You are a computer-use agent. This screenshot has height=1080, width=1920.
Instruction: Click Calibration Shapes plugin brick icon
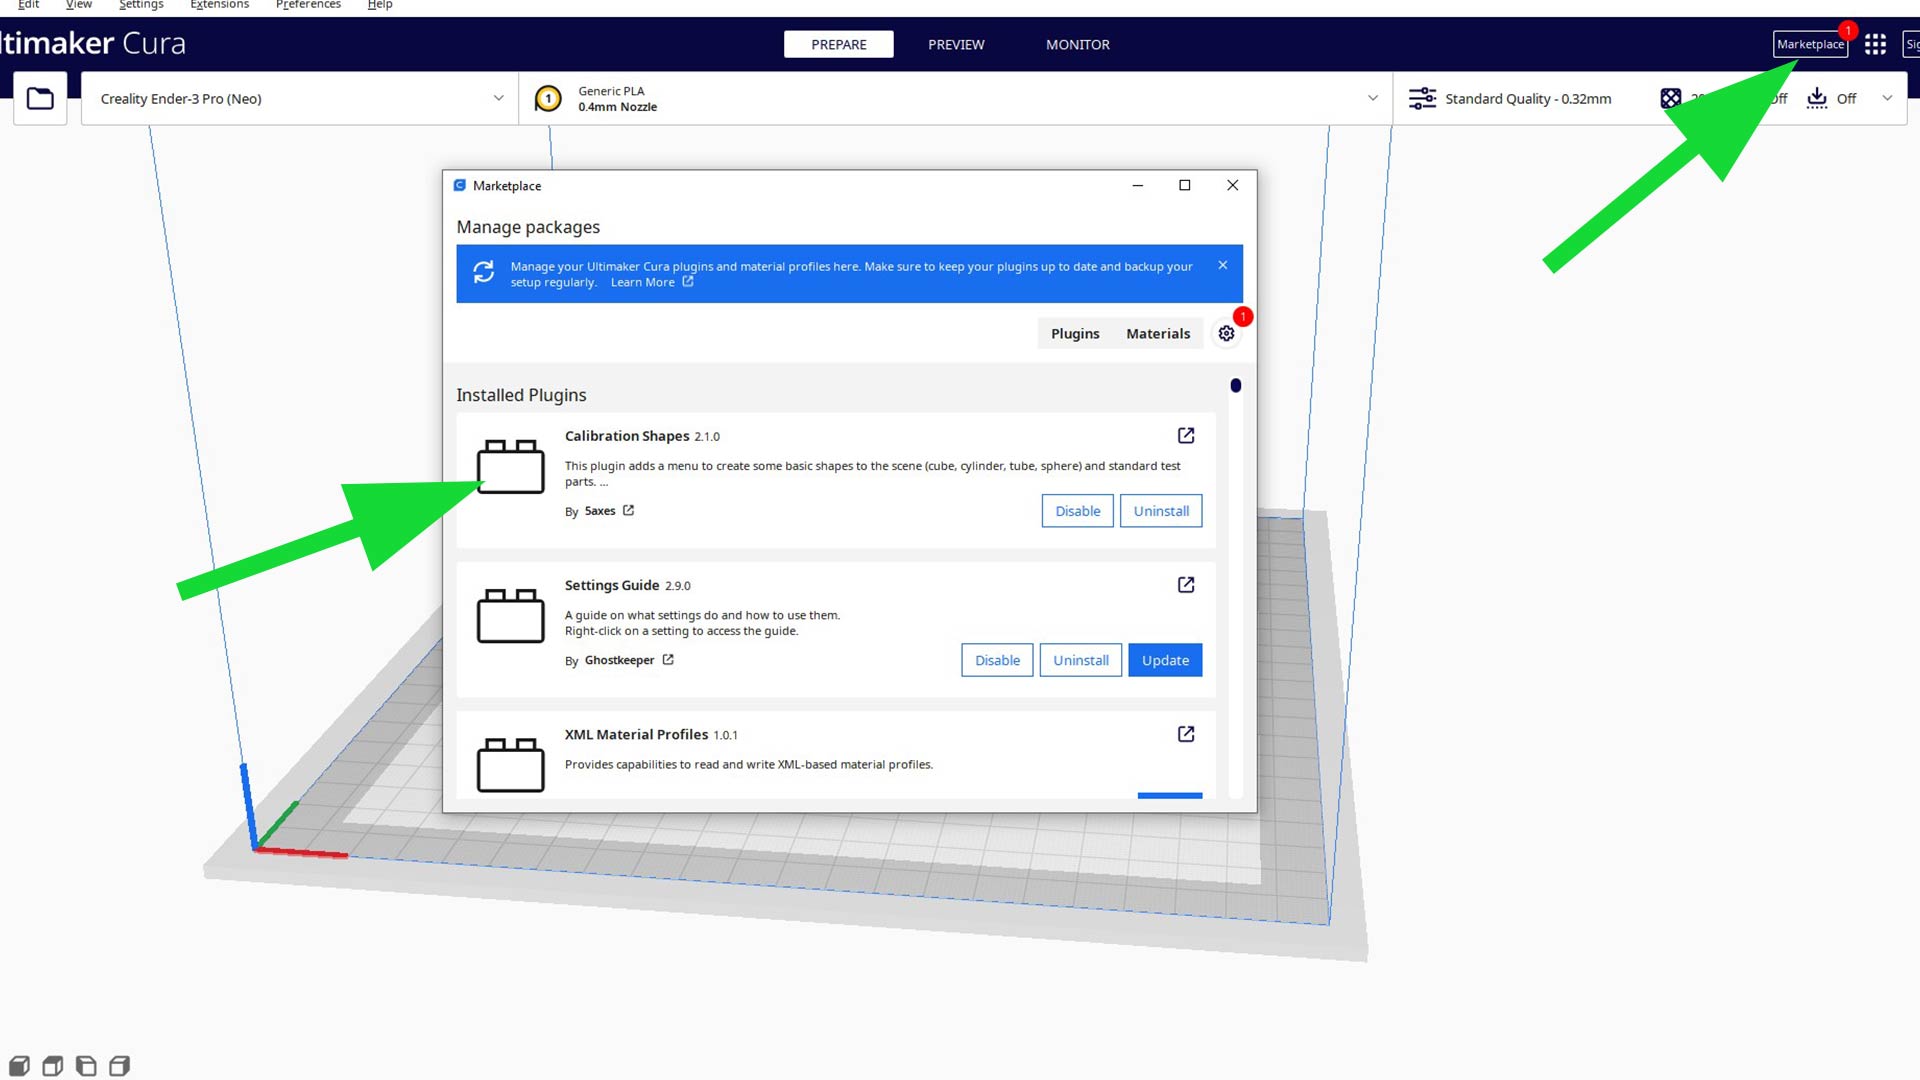510,466
